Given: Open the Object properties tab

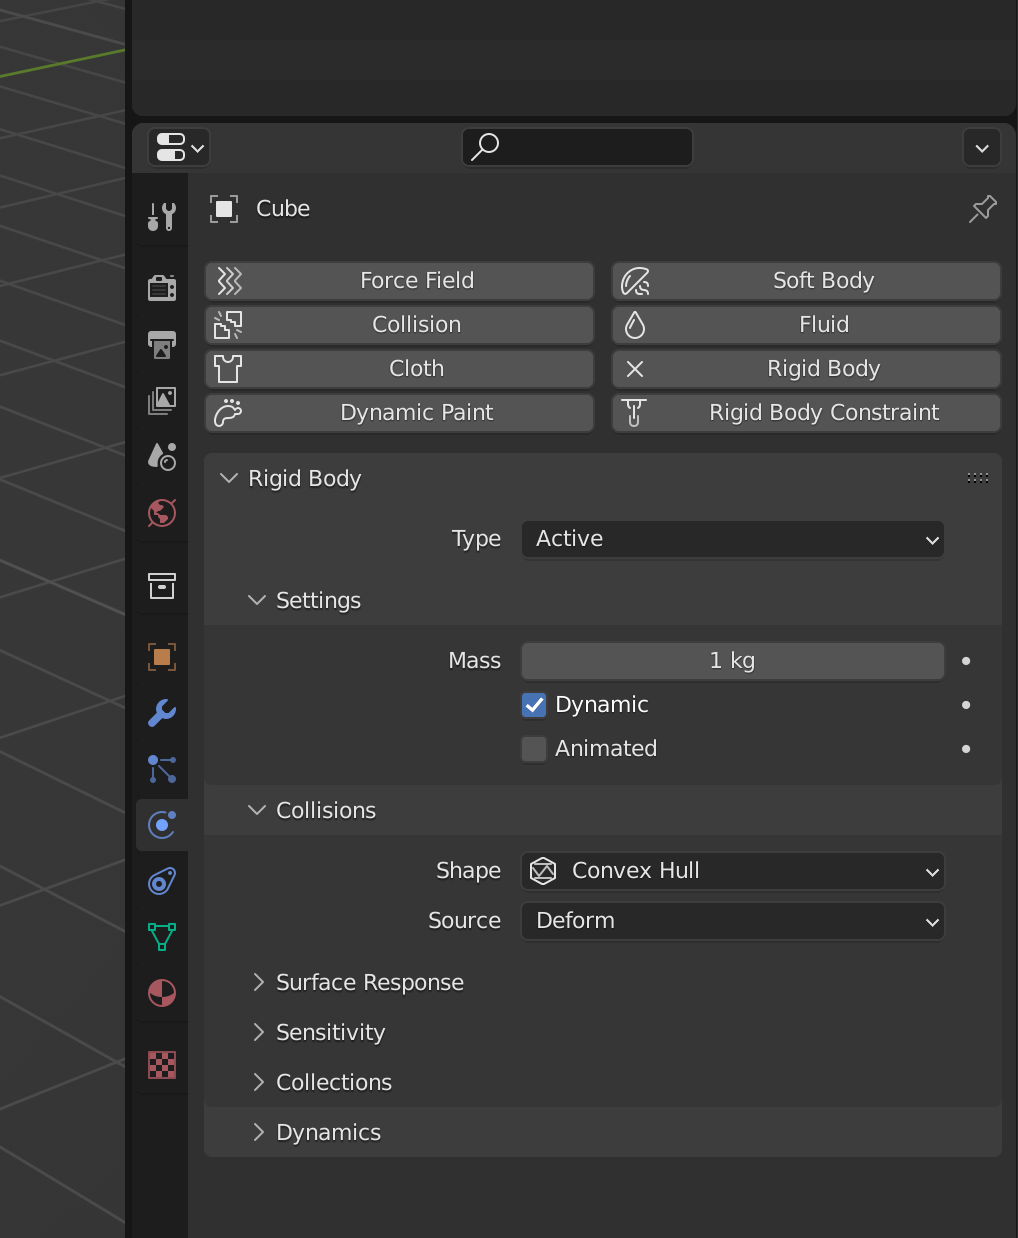Looking at the screenshot, I should coord(161,657).
